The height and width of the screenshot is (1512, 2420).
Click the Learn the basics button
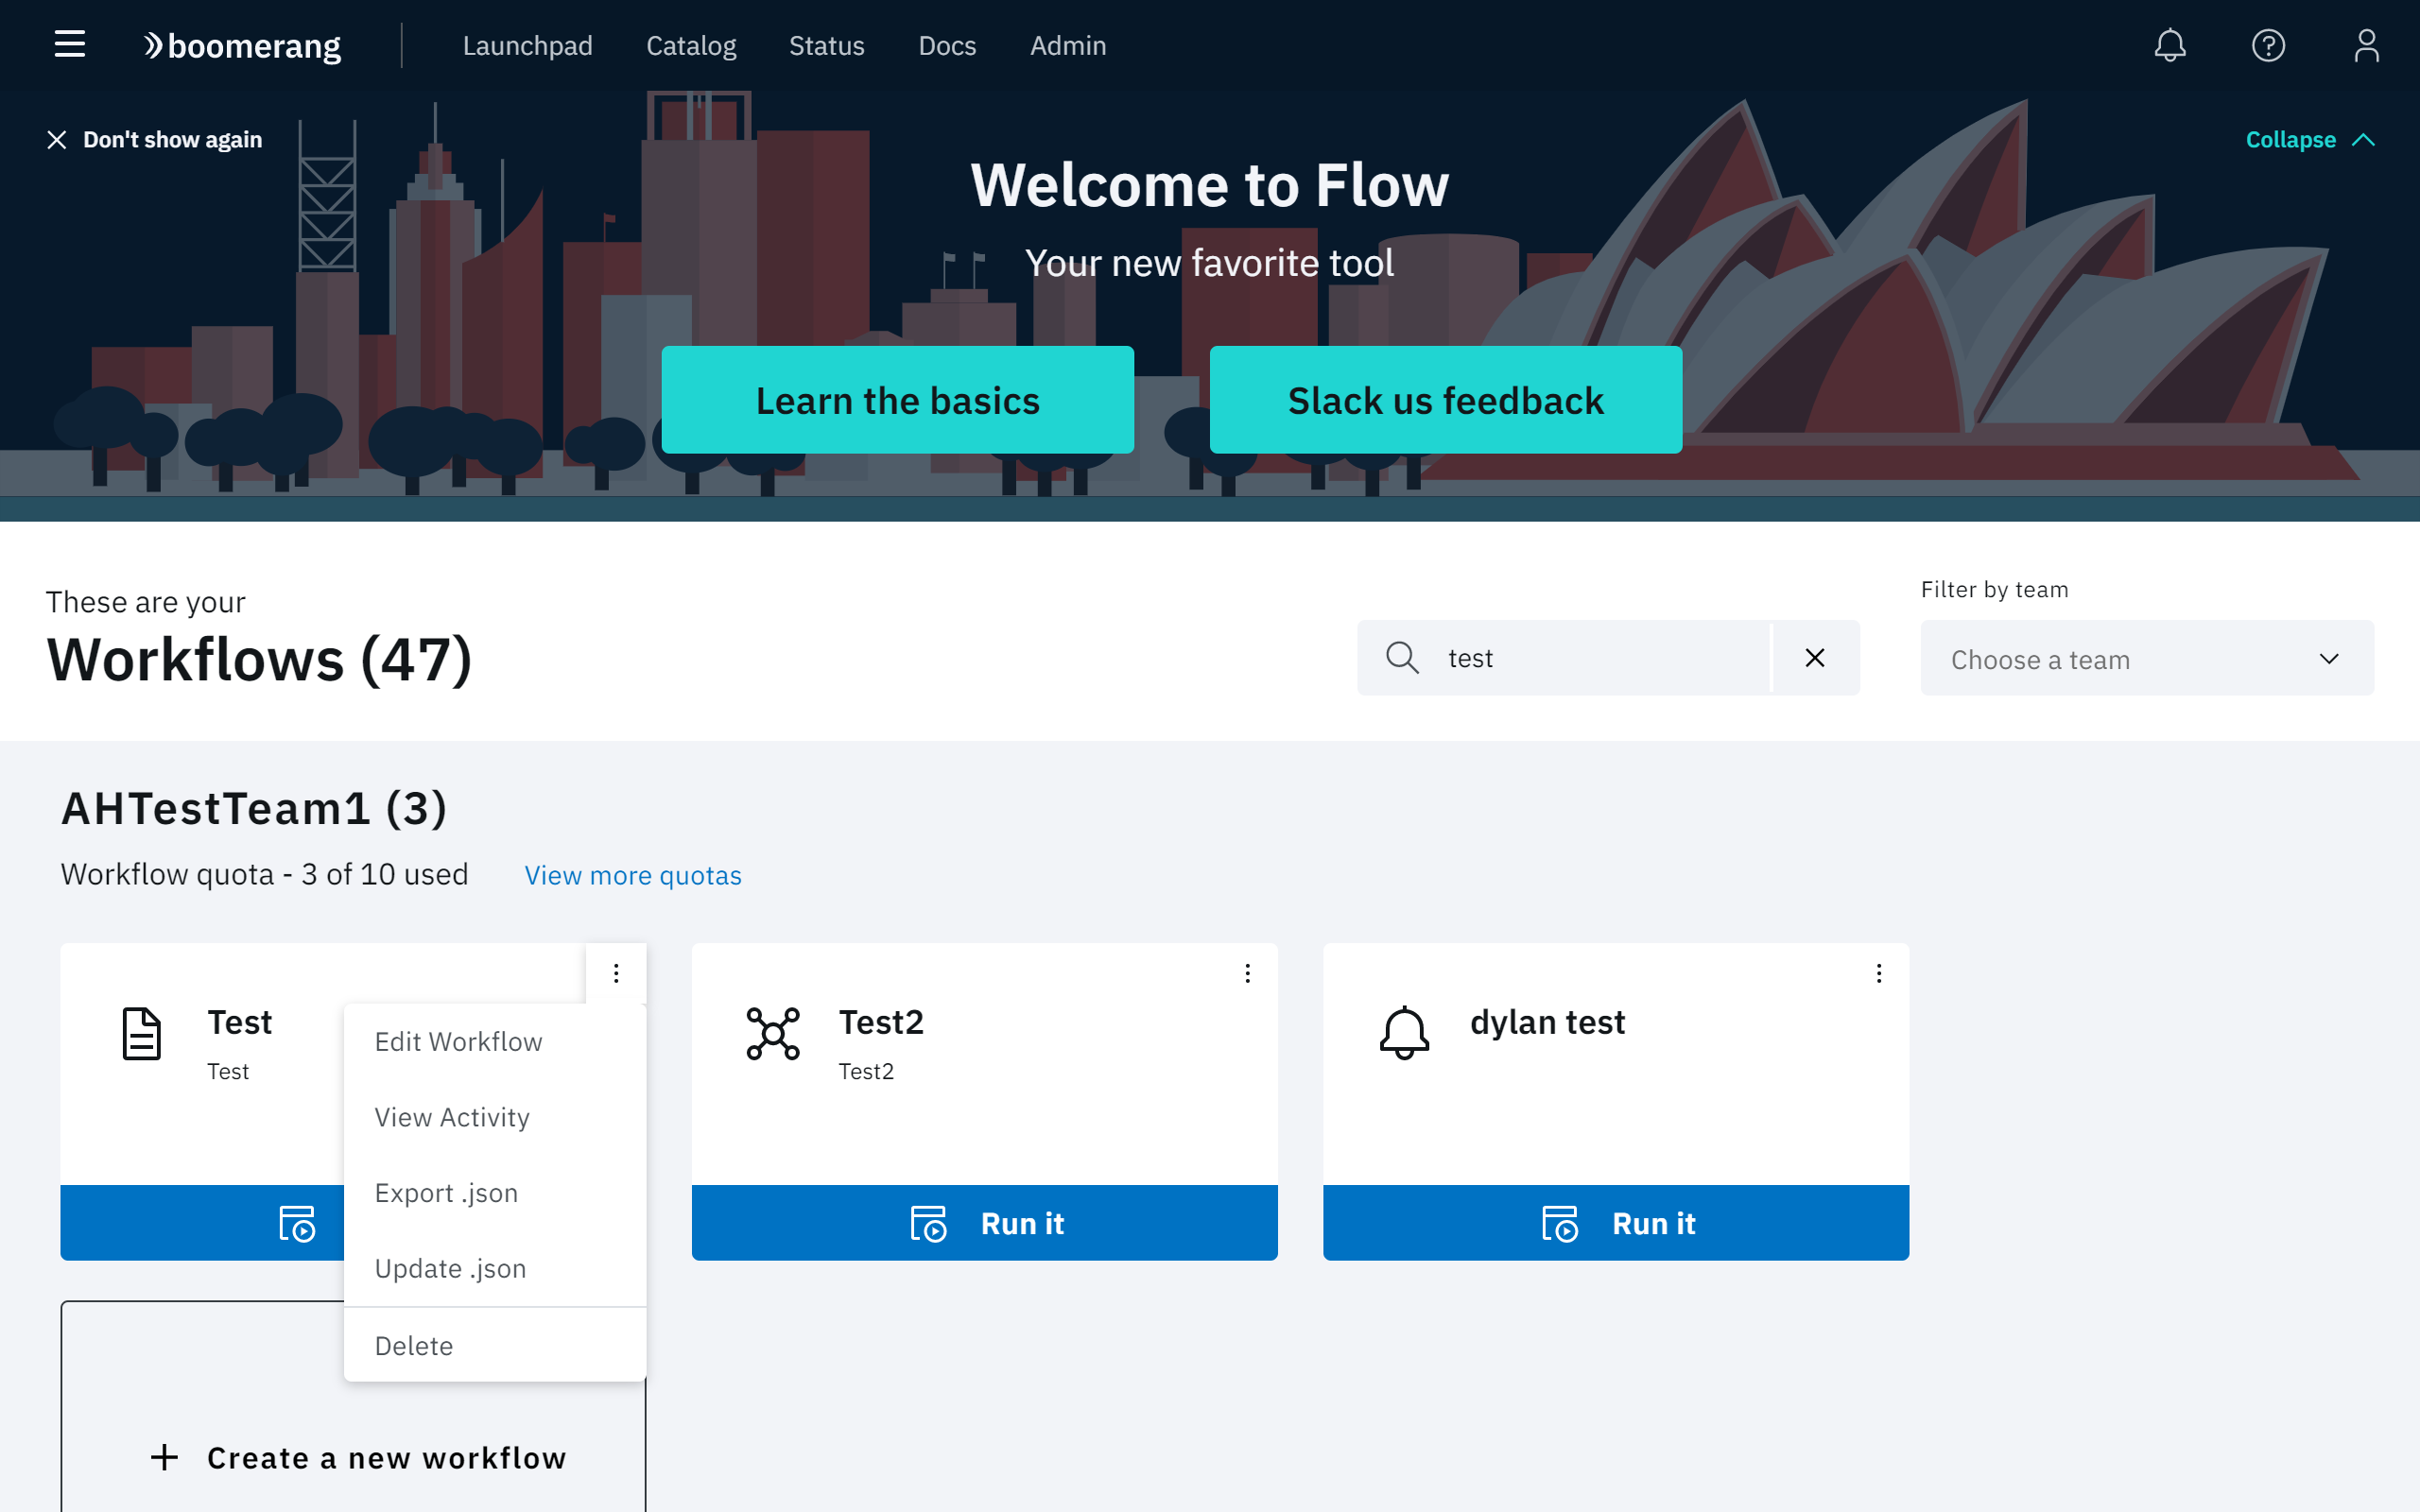click(897, 400)
